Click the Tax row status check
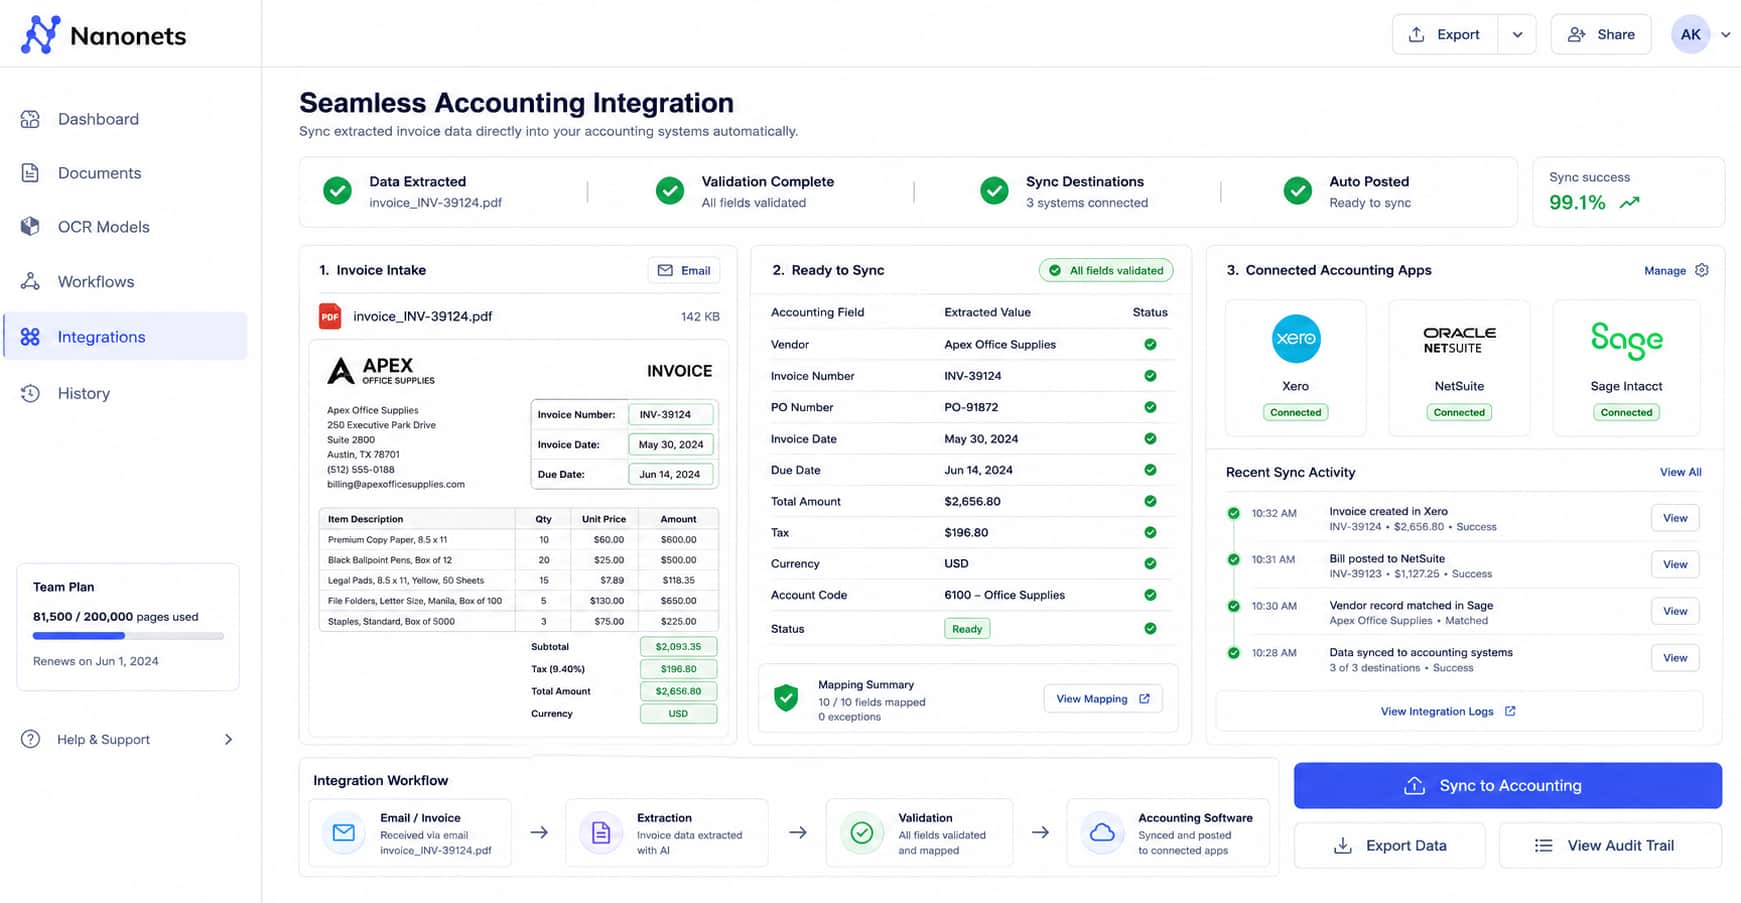 1150,533
